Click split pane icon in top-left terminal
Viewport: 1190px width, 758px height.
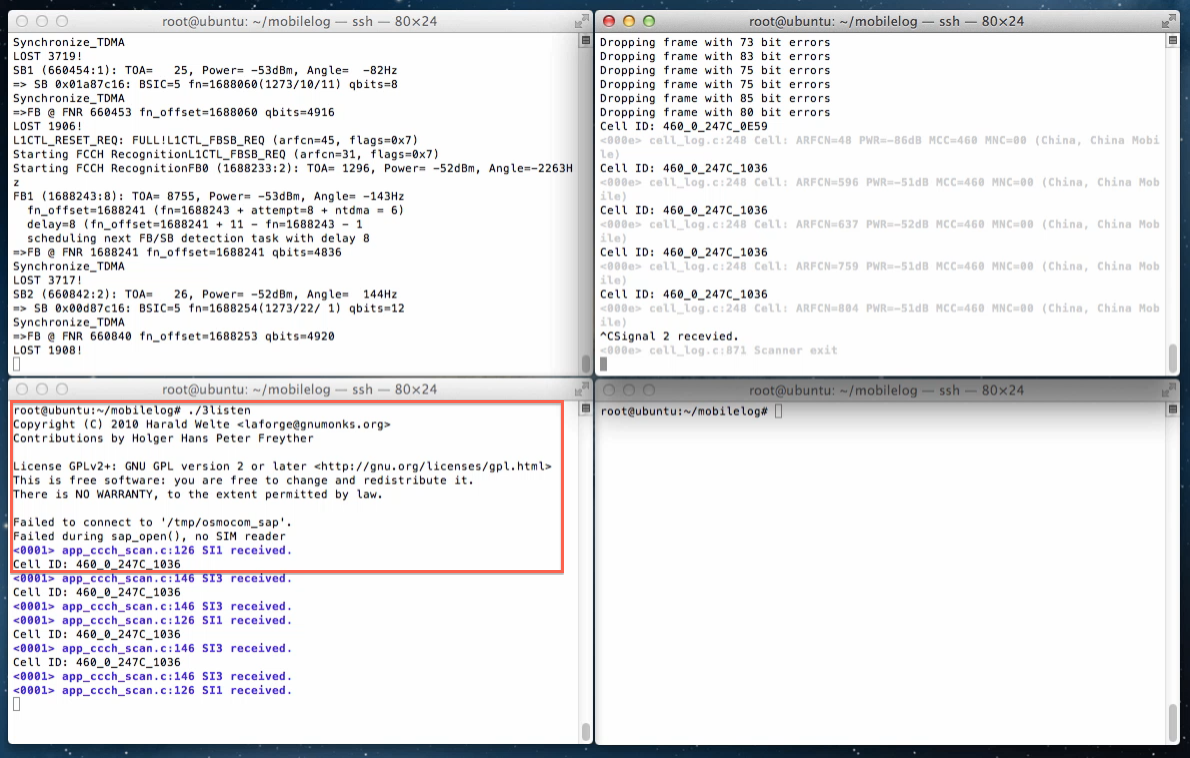(585, 41)
